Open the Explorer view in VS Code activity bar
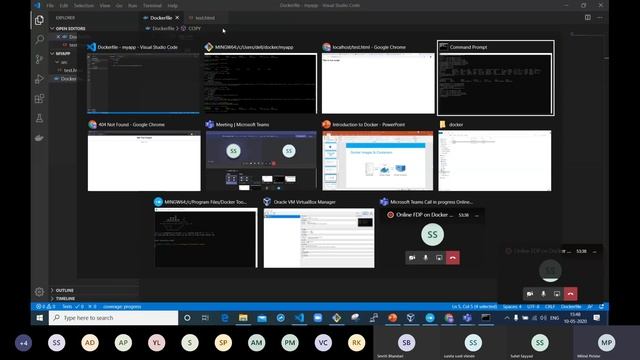640x360 pixels. (39, 20)
